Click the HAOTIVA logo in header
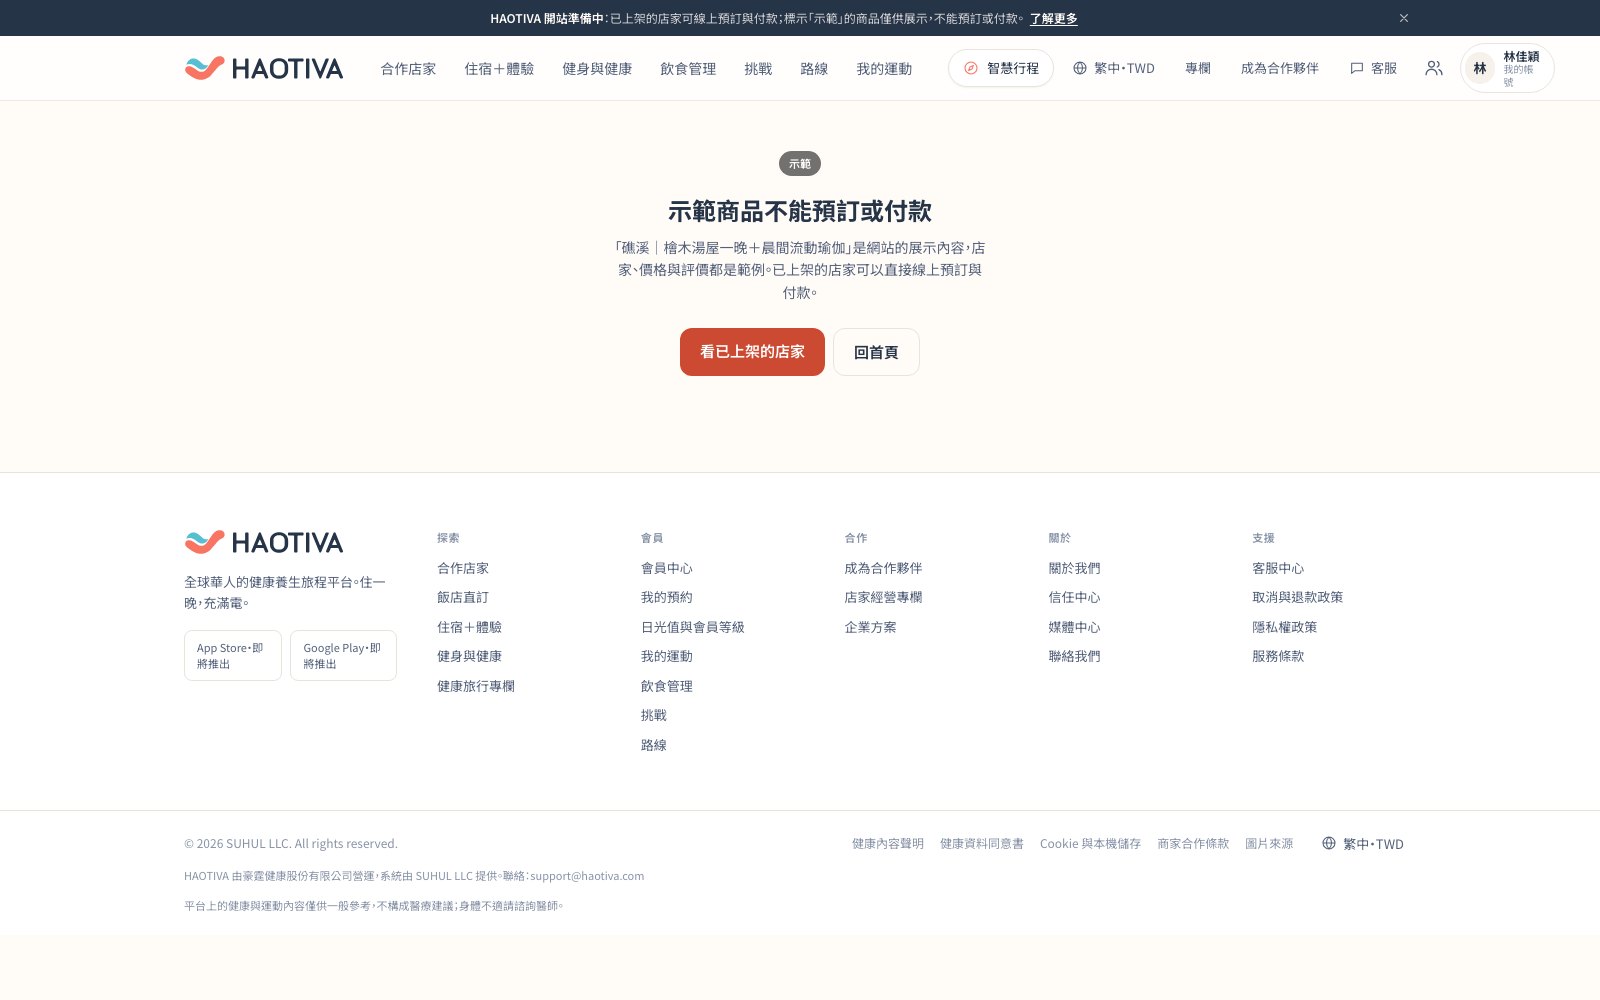Screen dimensions: 1600x1000 tap(264, 68)
